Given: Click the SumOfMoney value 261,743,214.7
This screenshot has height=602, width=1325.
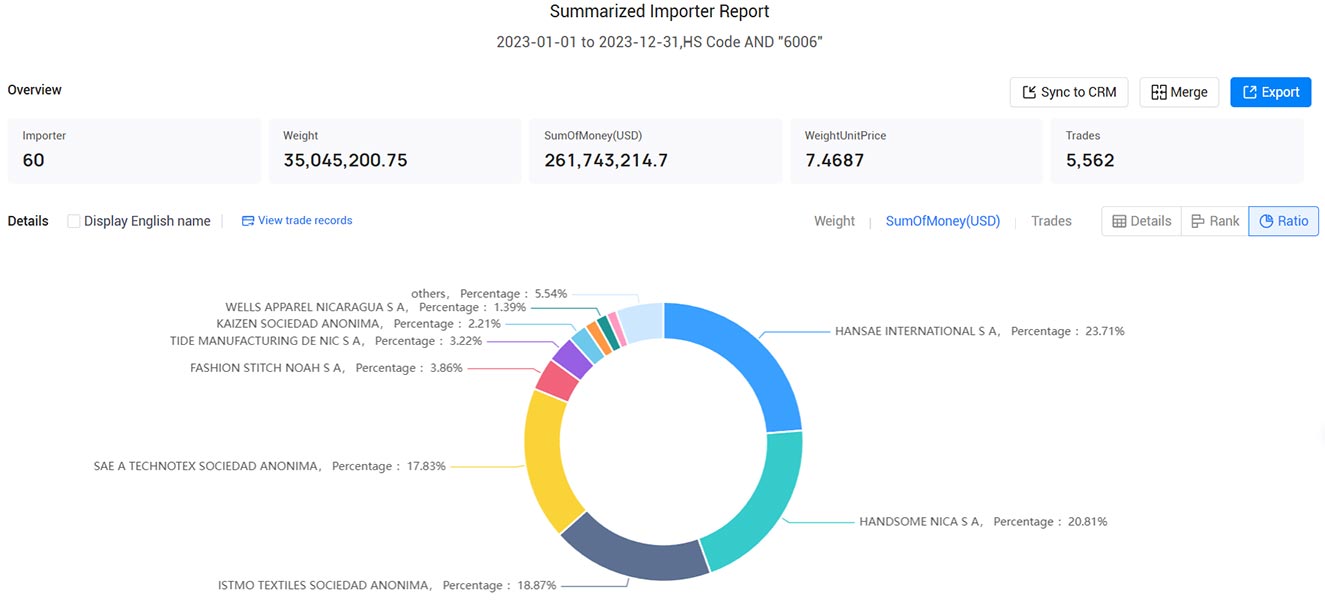Looking at the screenshot, I should pos(606,160).
